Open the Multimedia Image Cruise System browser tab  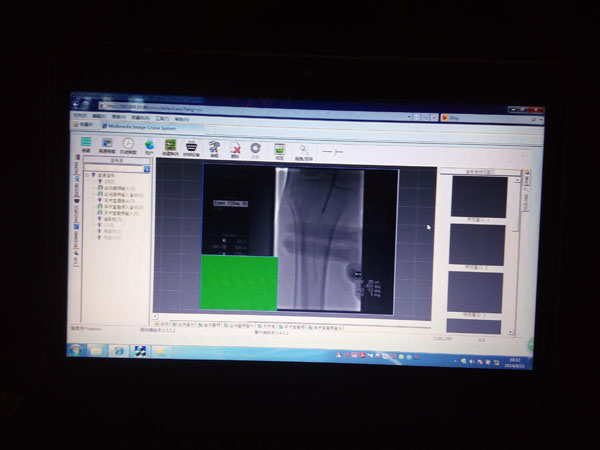coord(140,127)
